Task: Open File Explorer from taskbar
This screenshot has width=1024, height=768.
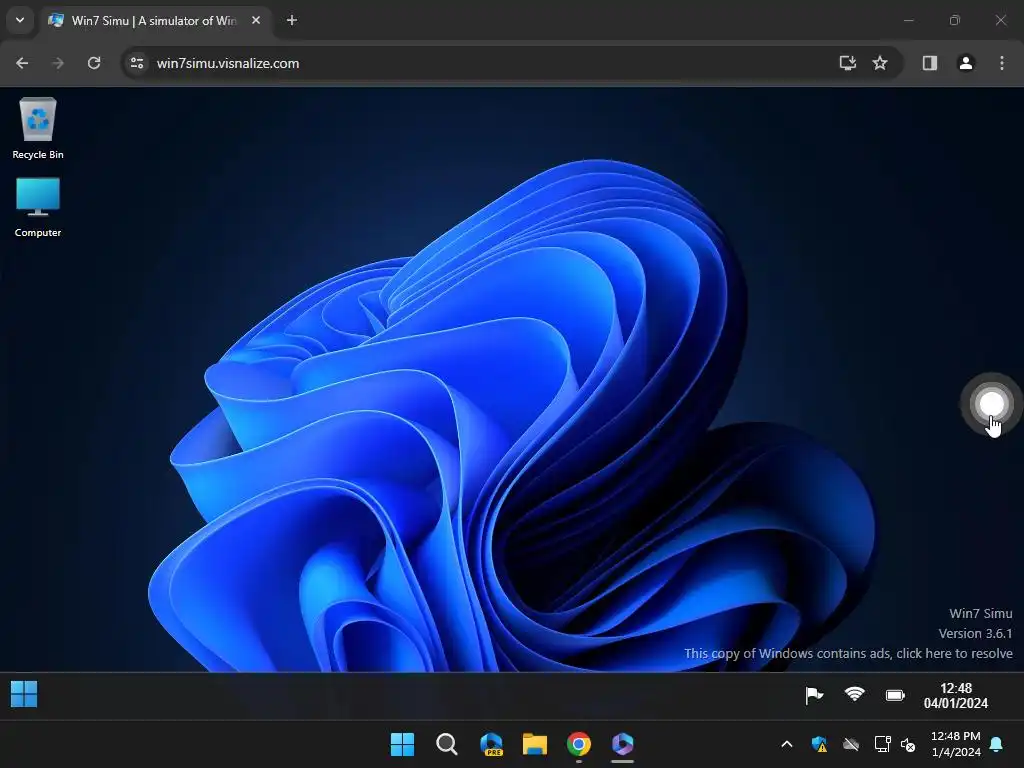Action: (535, 744)
